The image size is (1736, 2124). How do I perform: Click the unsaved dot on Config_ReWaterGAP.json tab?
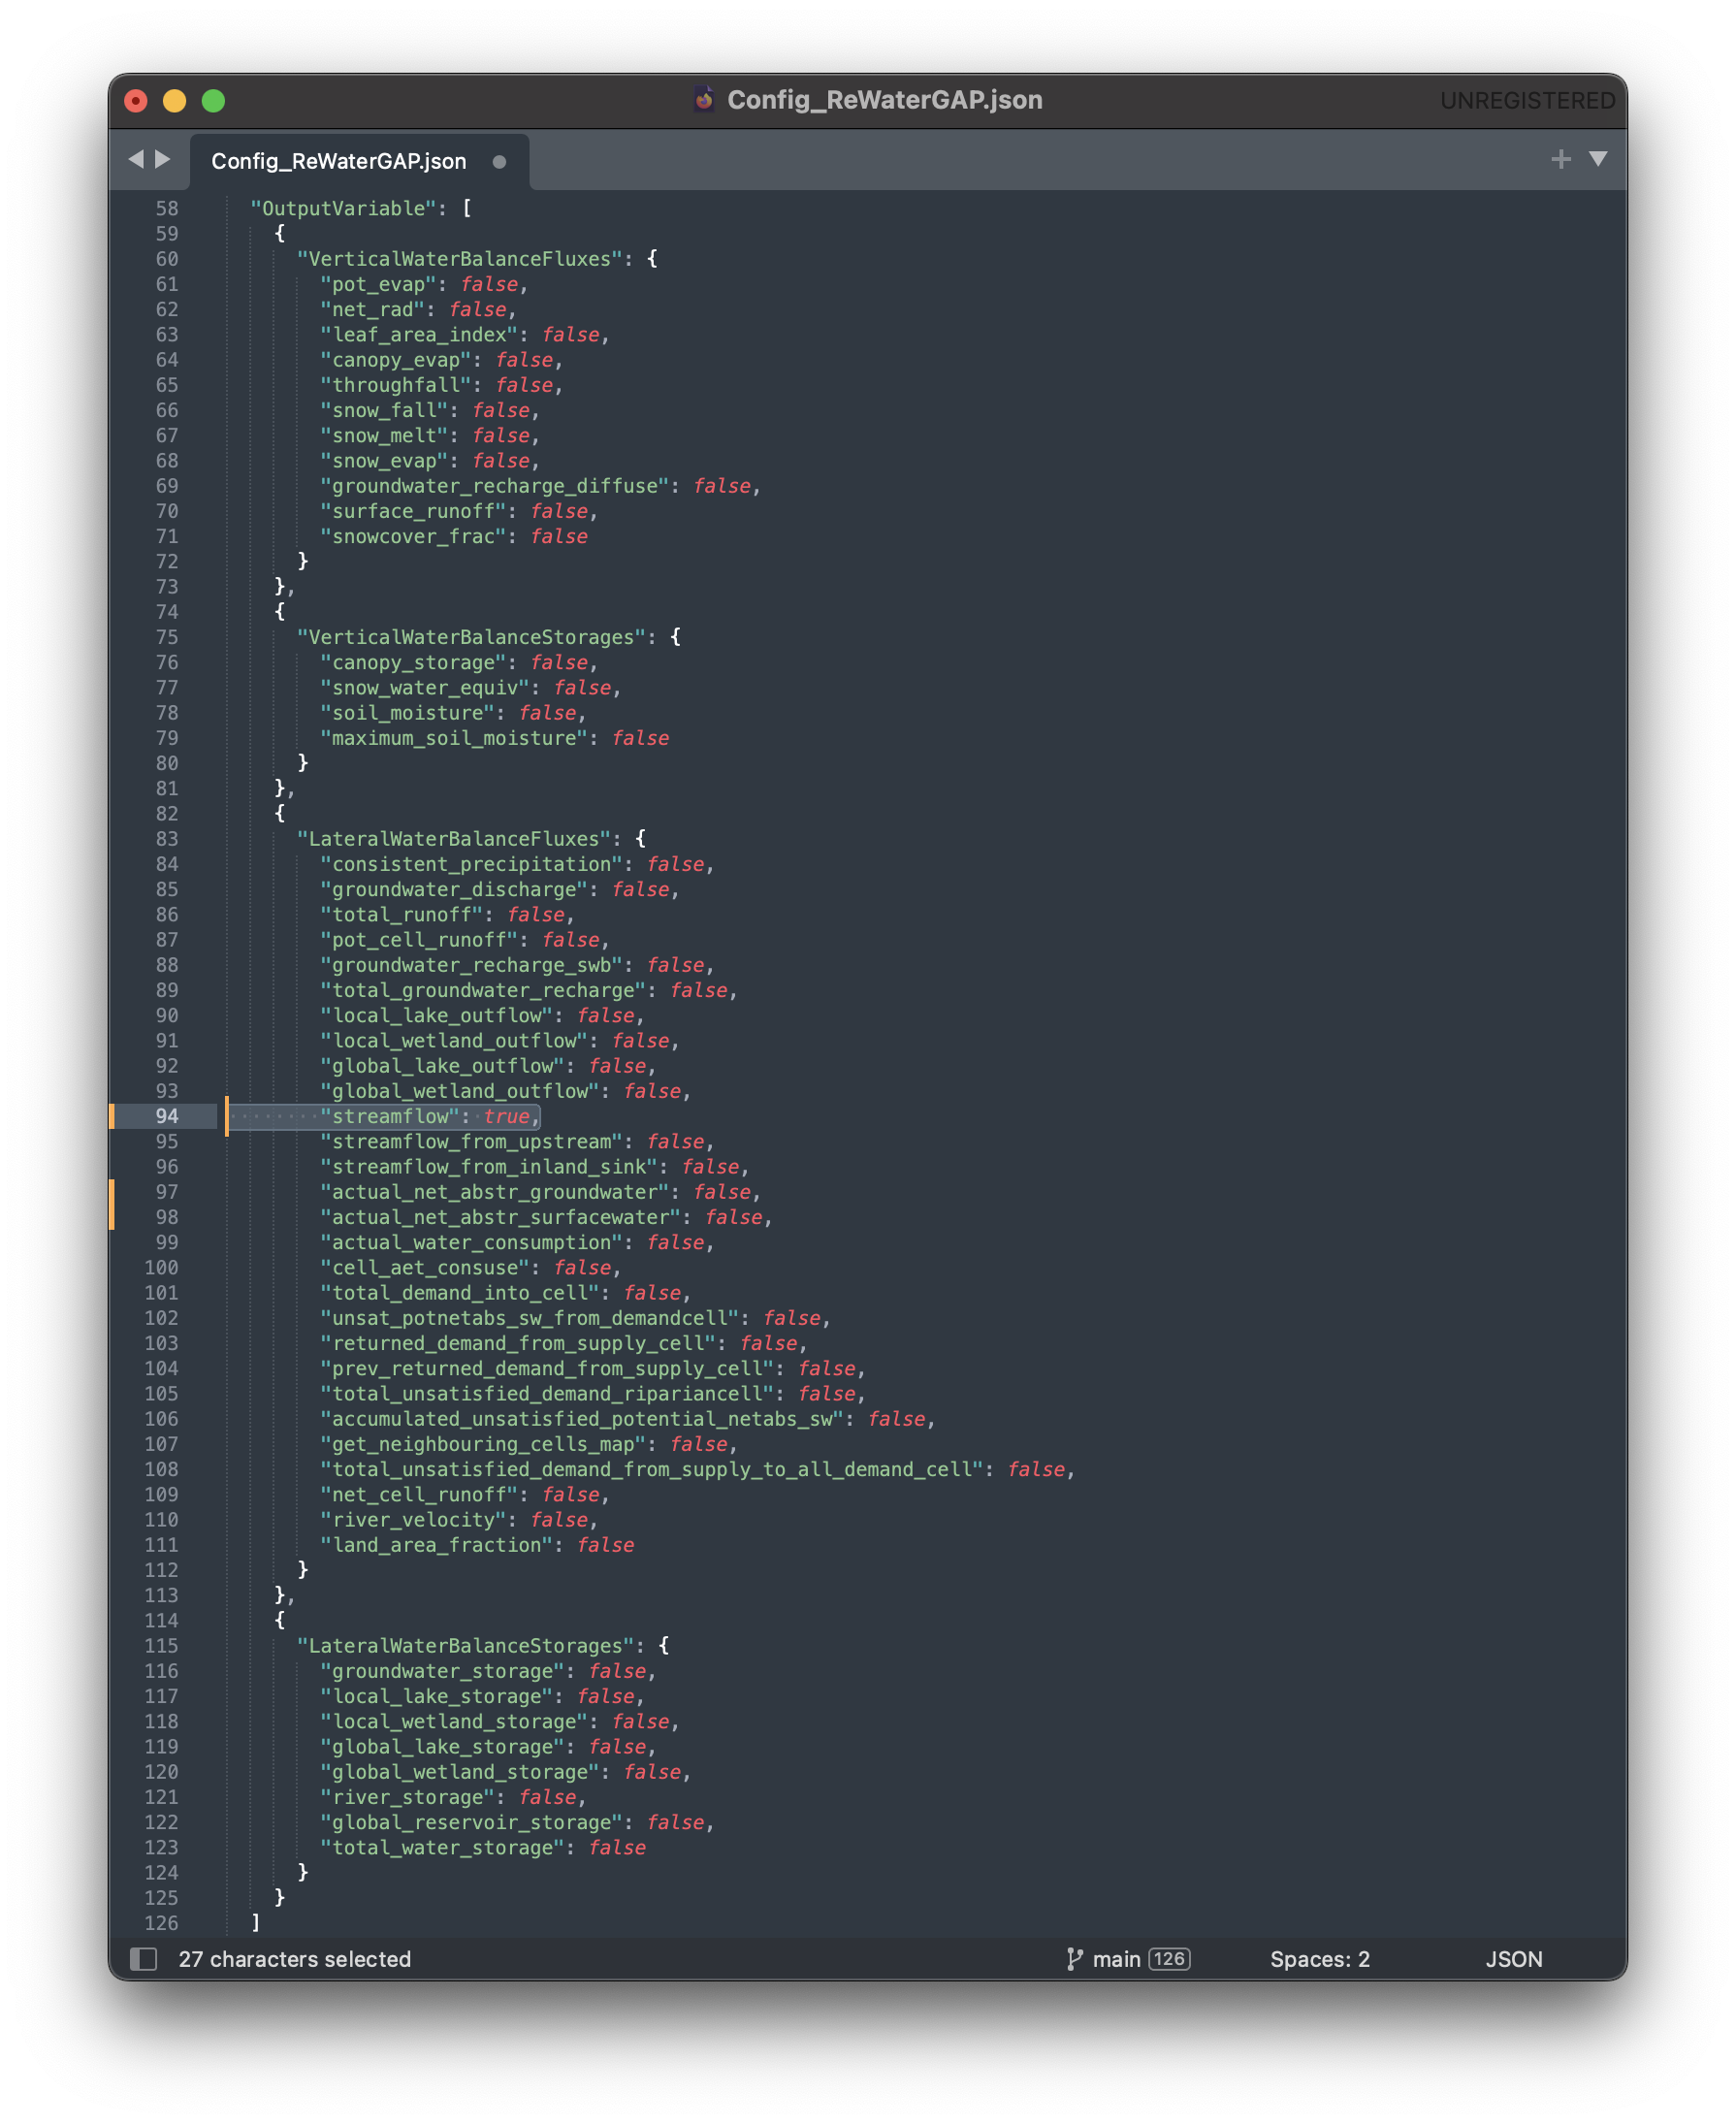pyautogui.click(x=499, y=162)
